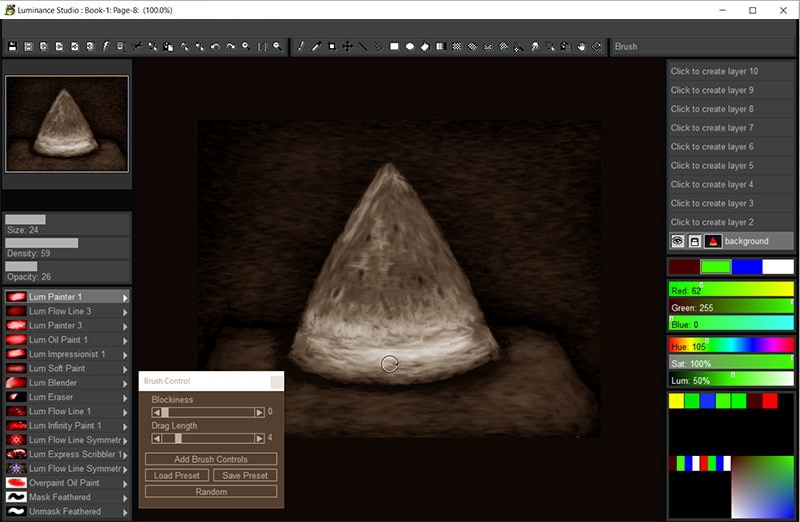
Task: Expand the Lum Painter 1 brush submenu arrow
Action: [125, 297]
